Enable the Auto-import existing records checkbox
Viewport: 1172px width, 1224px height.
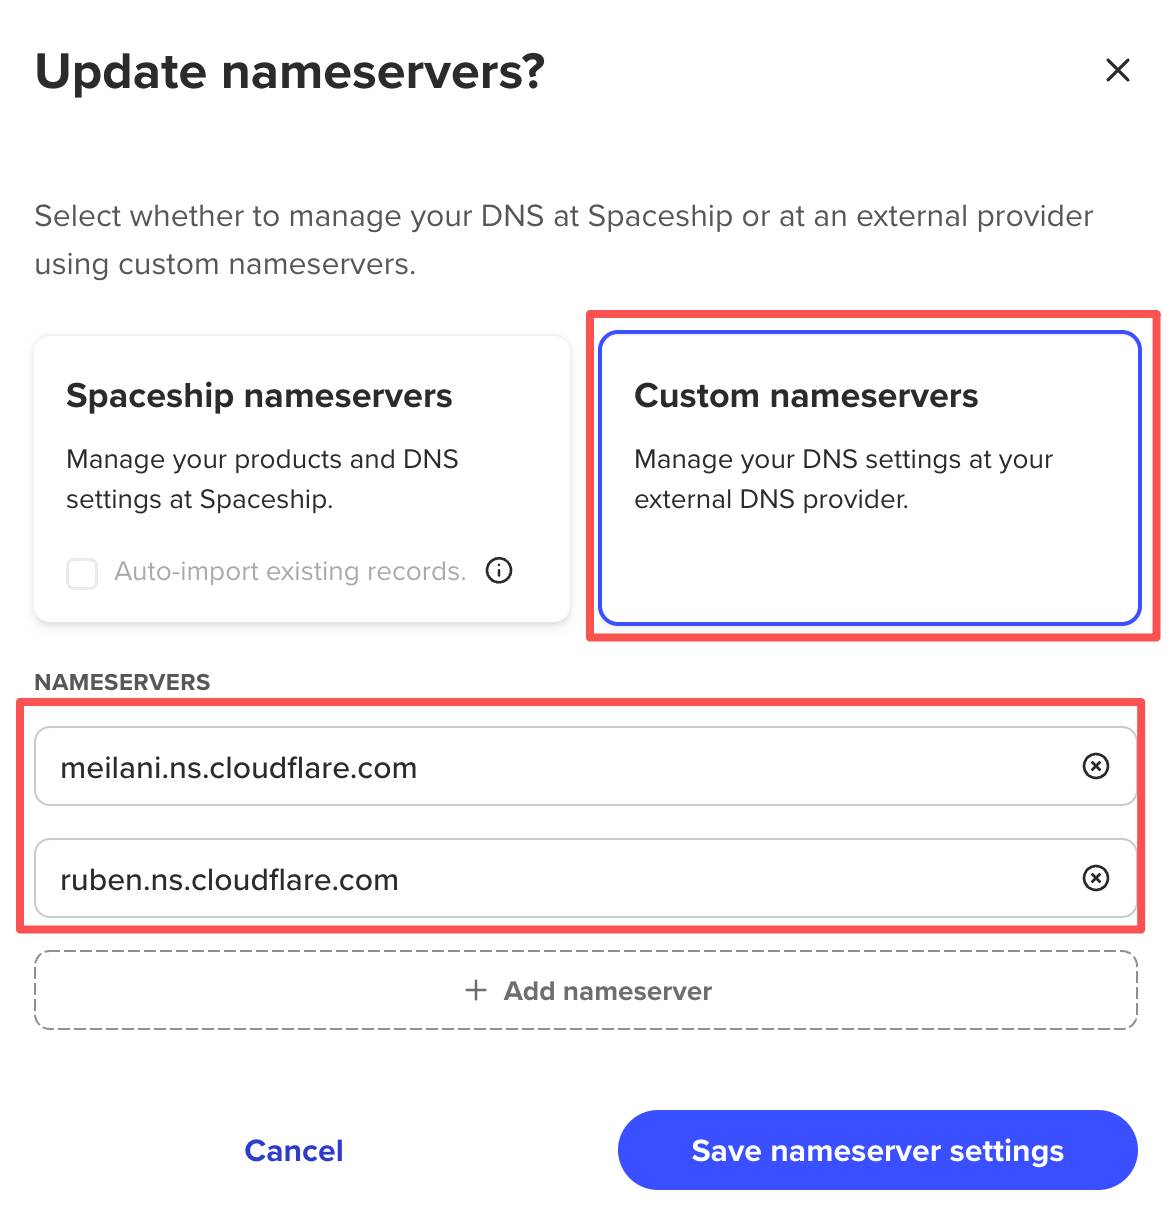82,573
